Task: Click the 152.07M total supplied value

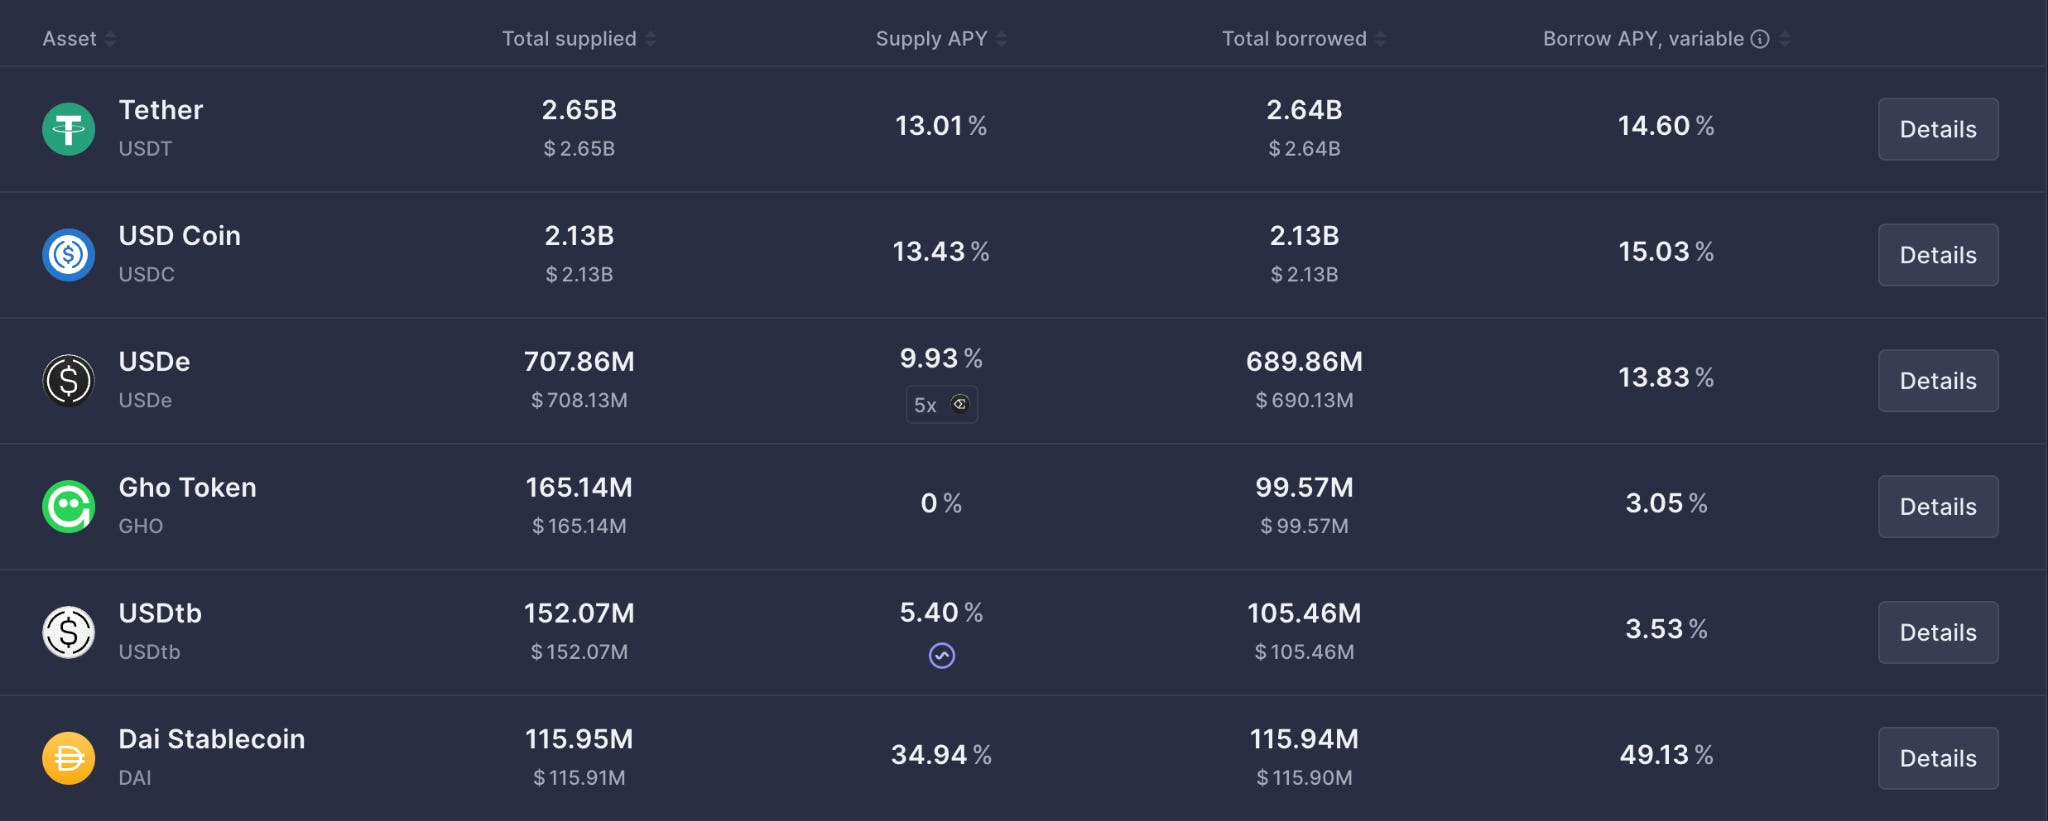Action: coord(579,614)
